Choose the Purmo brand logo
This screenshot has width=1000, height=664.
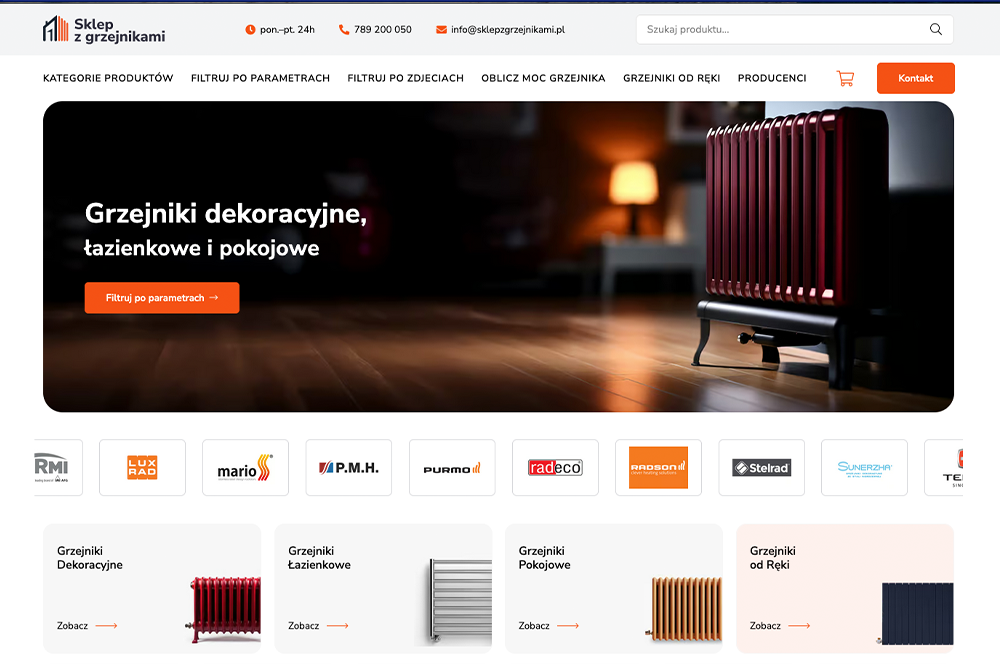click(x=452, y=467)
